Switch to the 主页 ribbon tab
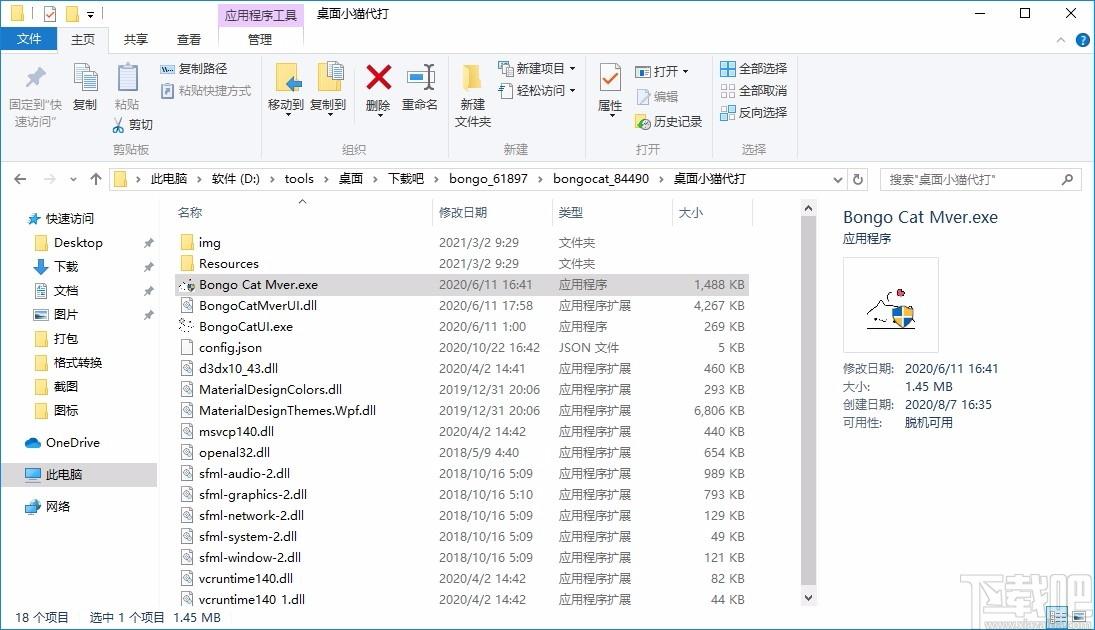Screen dimensions: 1095x630 click(x=82, y=40)
